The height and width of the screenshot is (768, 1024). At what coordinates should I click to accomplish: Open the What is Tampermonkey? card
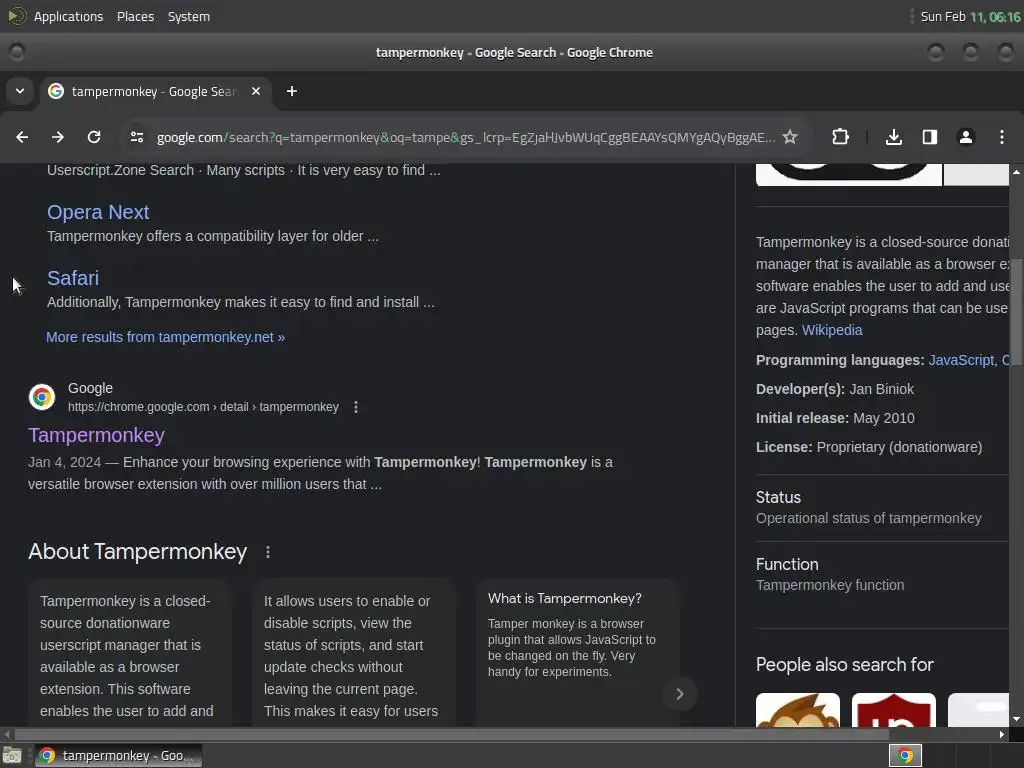point(577,653)
